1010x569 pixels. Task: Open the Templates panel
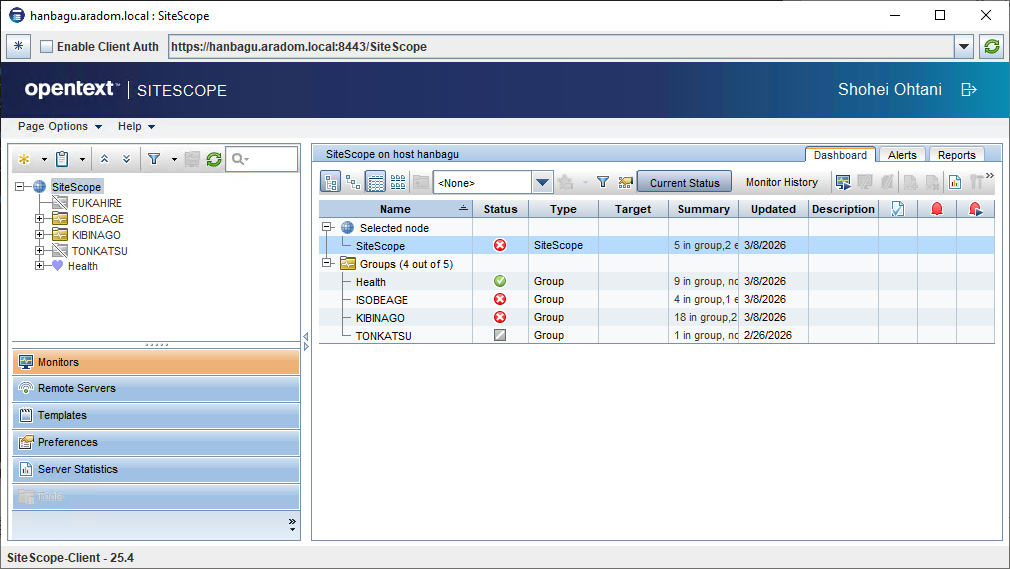(156, 416)
